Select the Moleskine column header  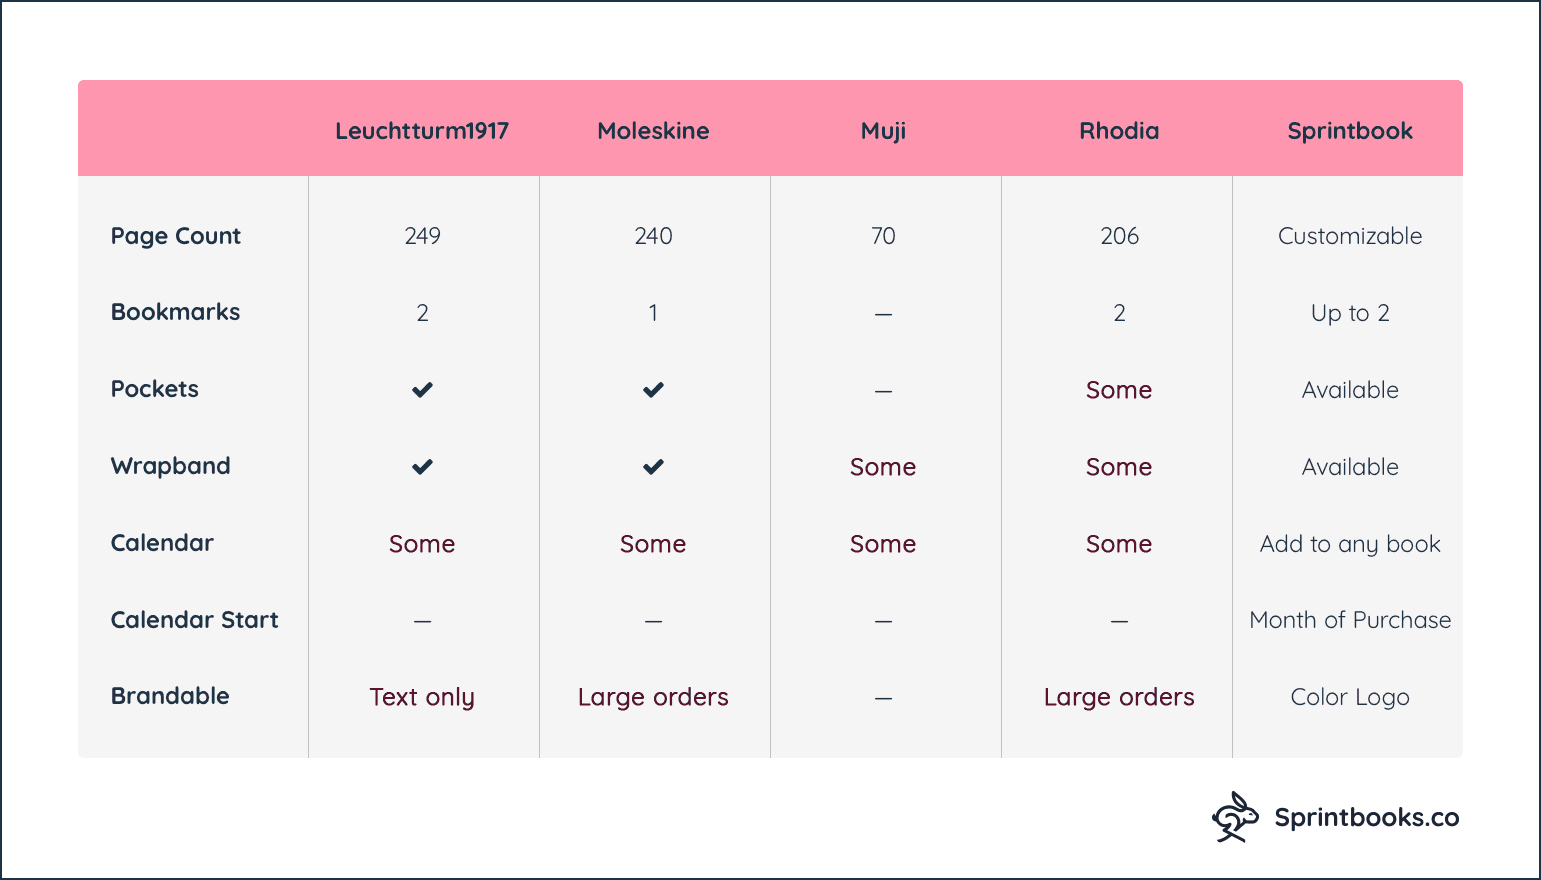click(x=653, y=131)
